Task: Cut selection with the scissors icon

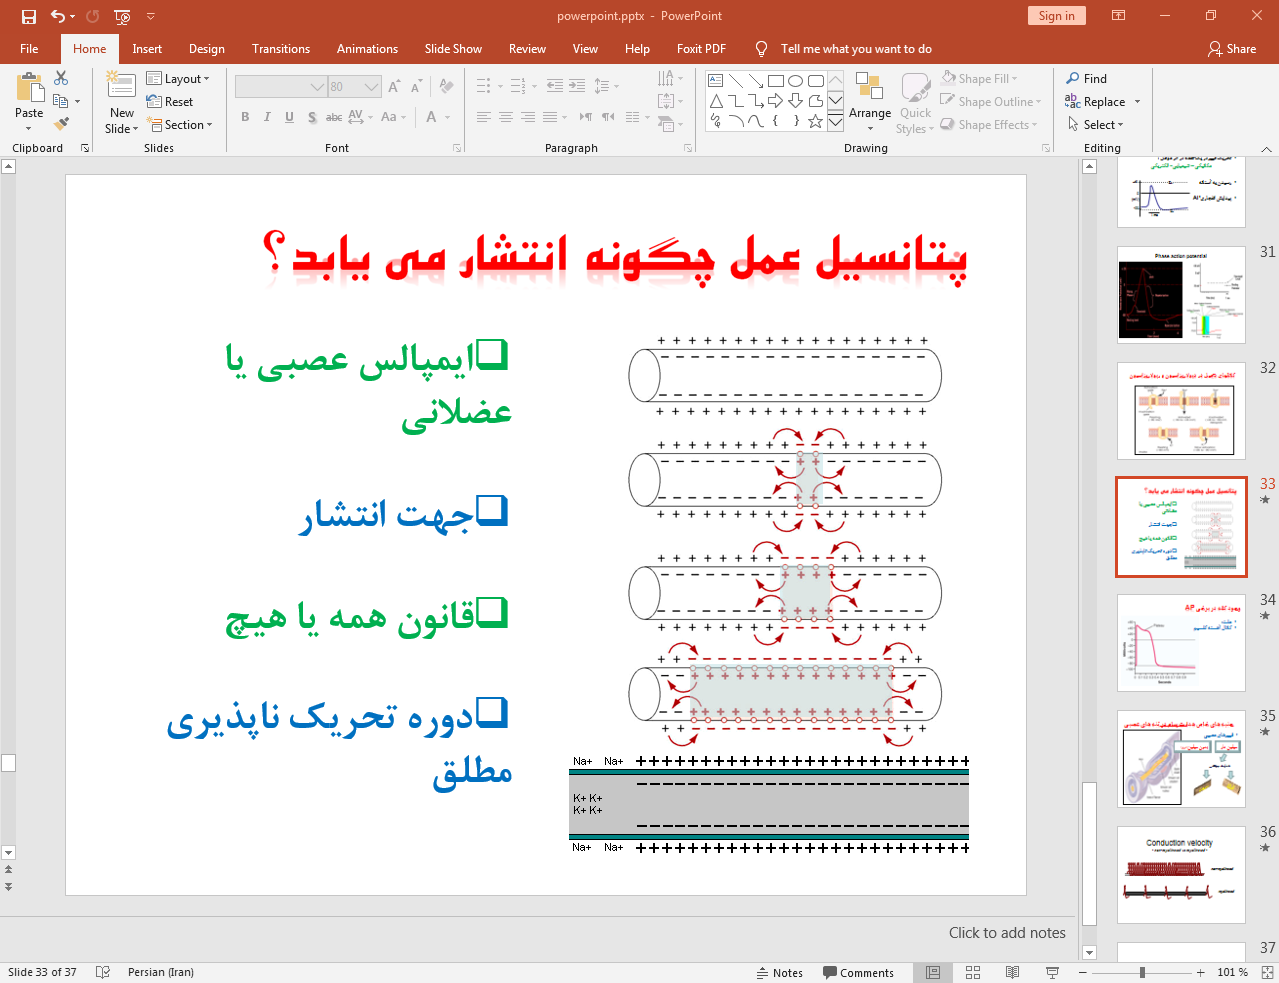Action: click(x=61, y=78)
